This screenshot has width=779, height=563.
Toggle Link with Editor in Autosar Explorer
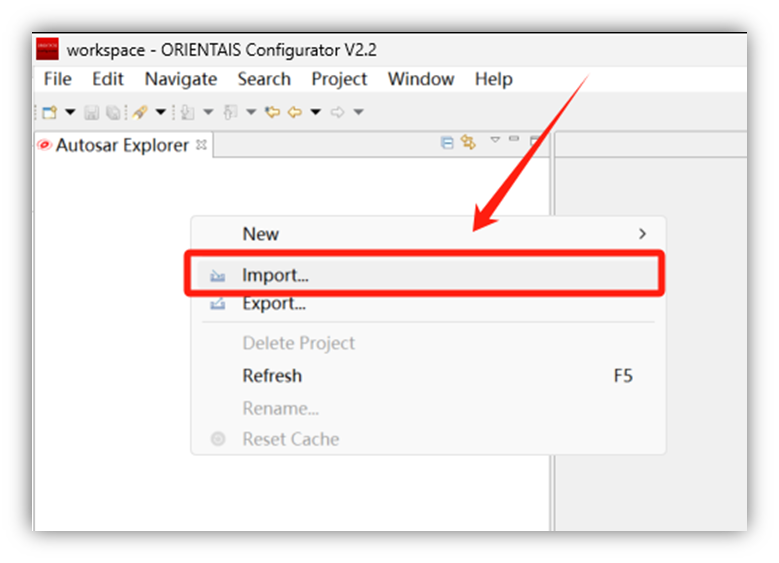click(468, 143)
